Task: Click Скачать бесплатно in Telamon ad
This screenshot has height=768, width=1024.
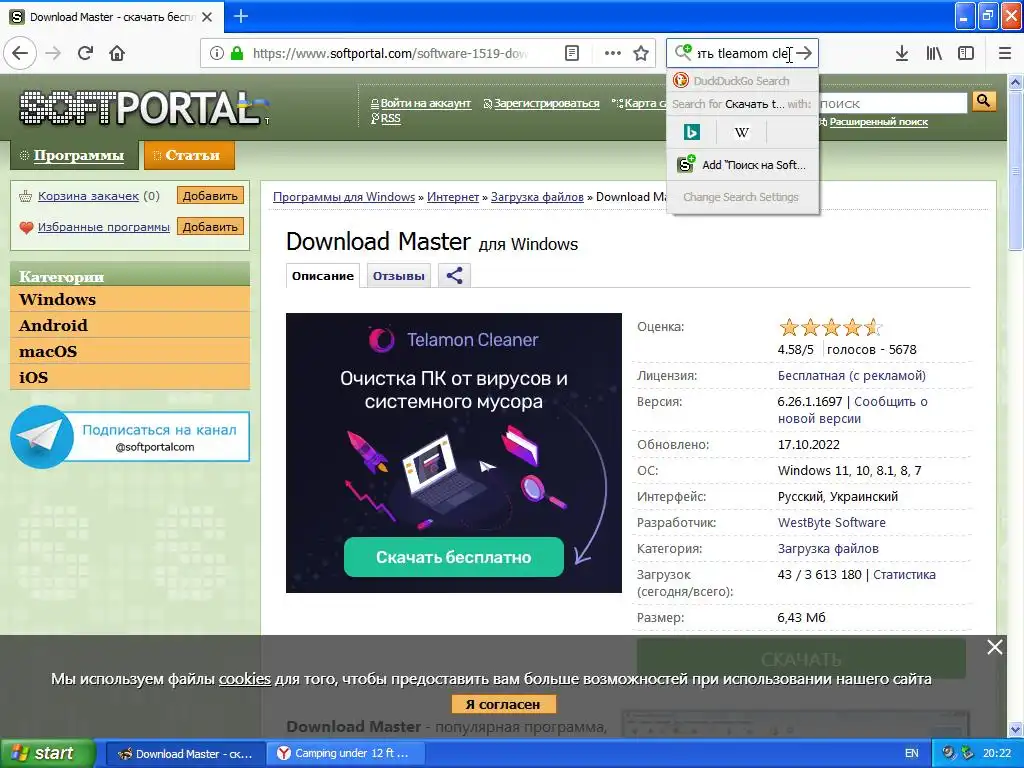Action: pos(453,557)
